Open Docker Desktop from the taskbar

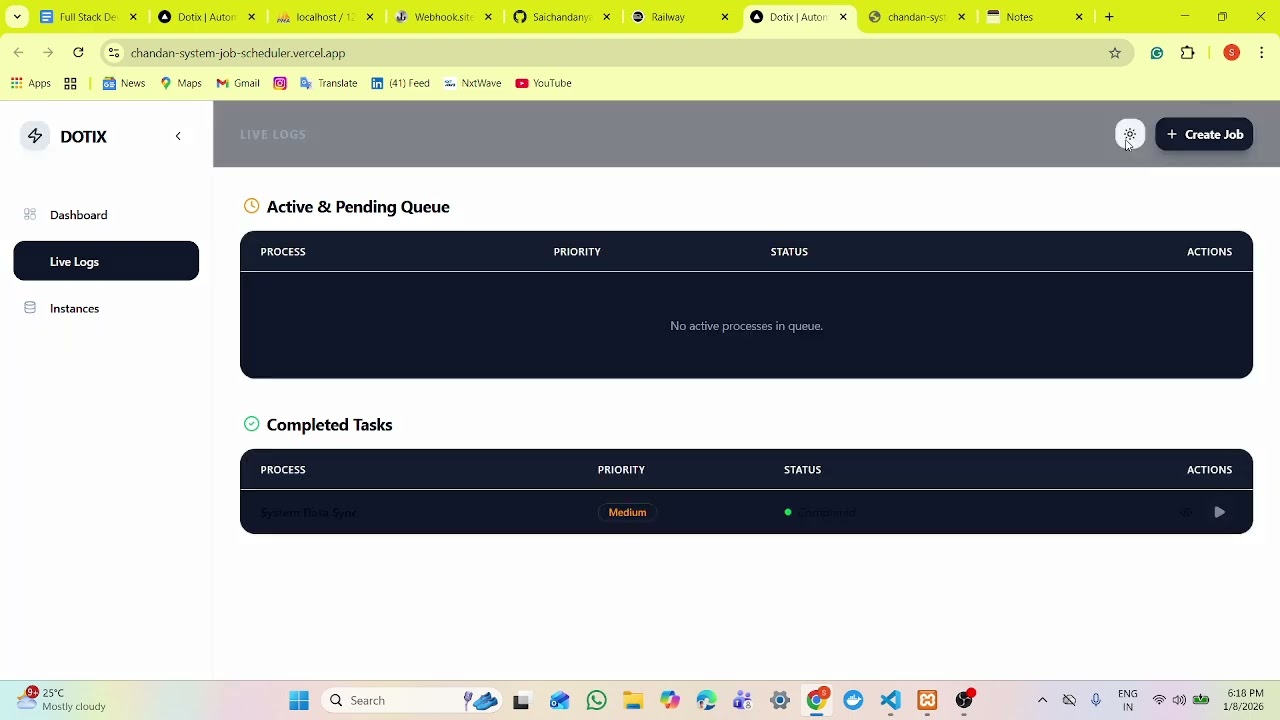point(853,700)
